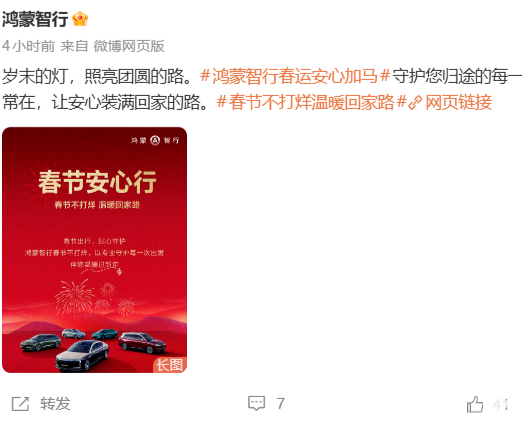Click the 转发 repost label
522x426 pixels.
55,404
